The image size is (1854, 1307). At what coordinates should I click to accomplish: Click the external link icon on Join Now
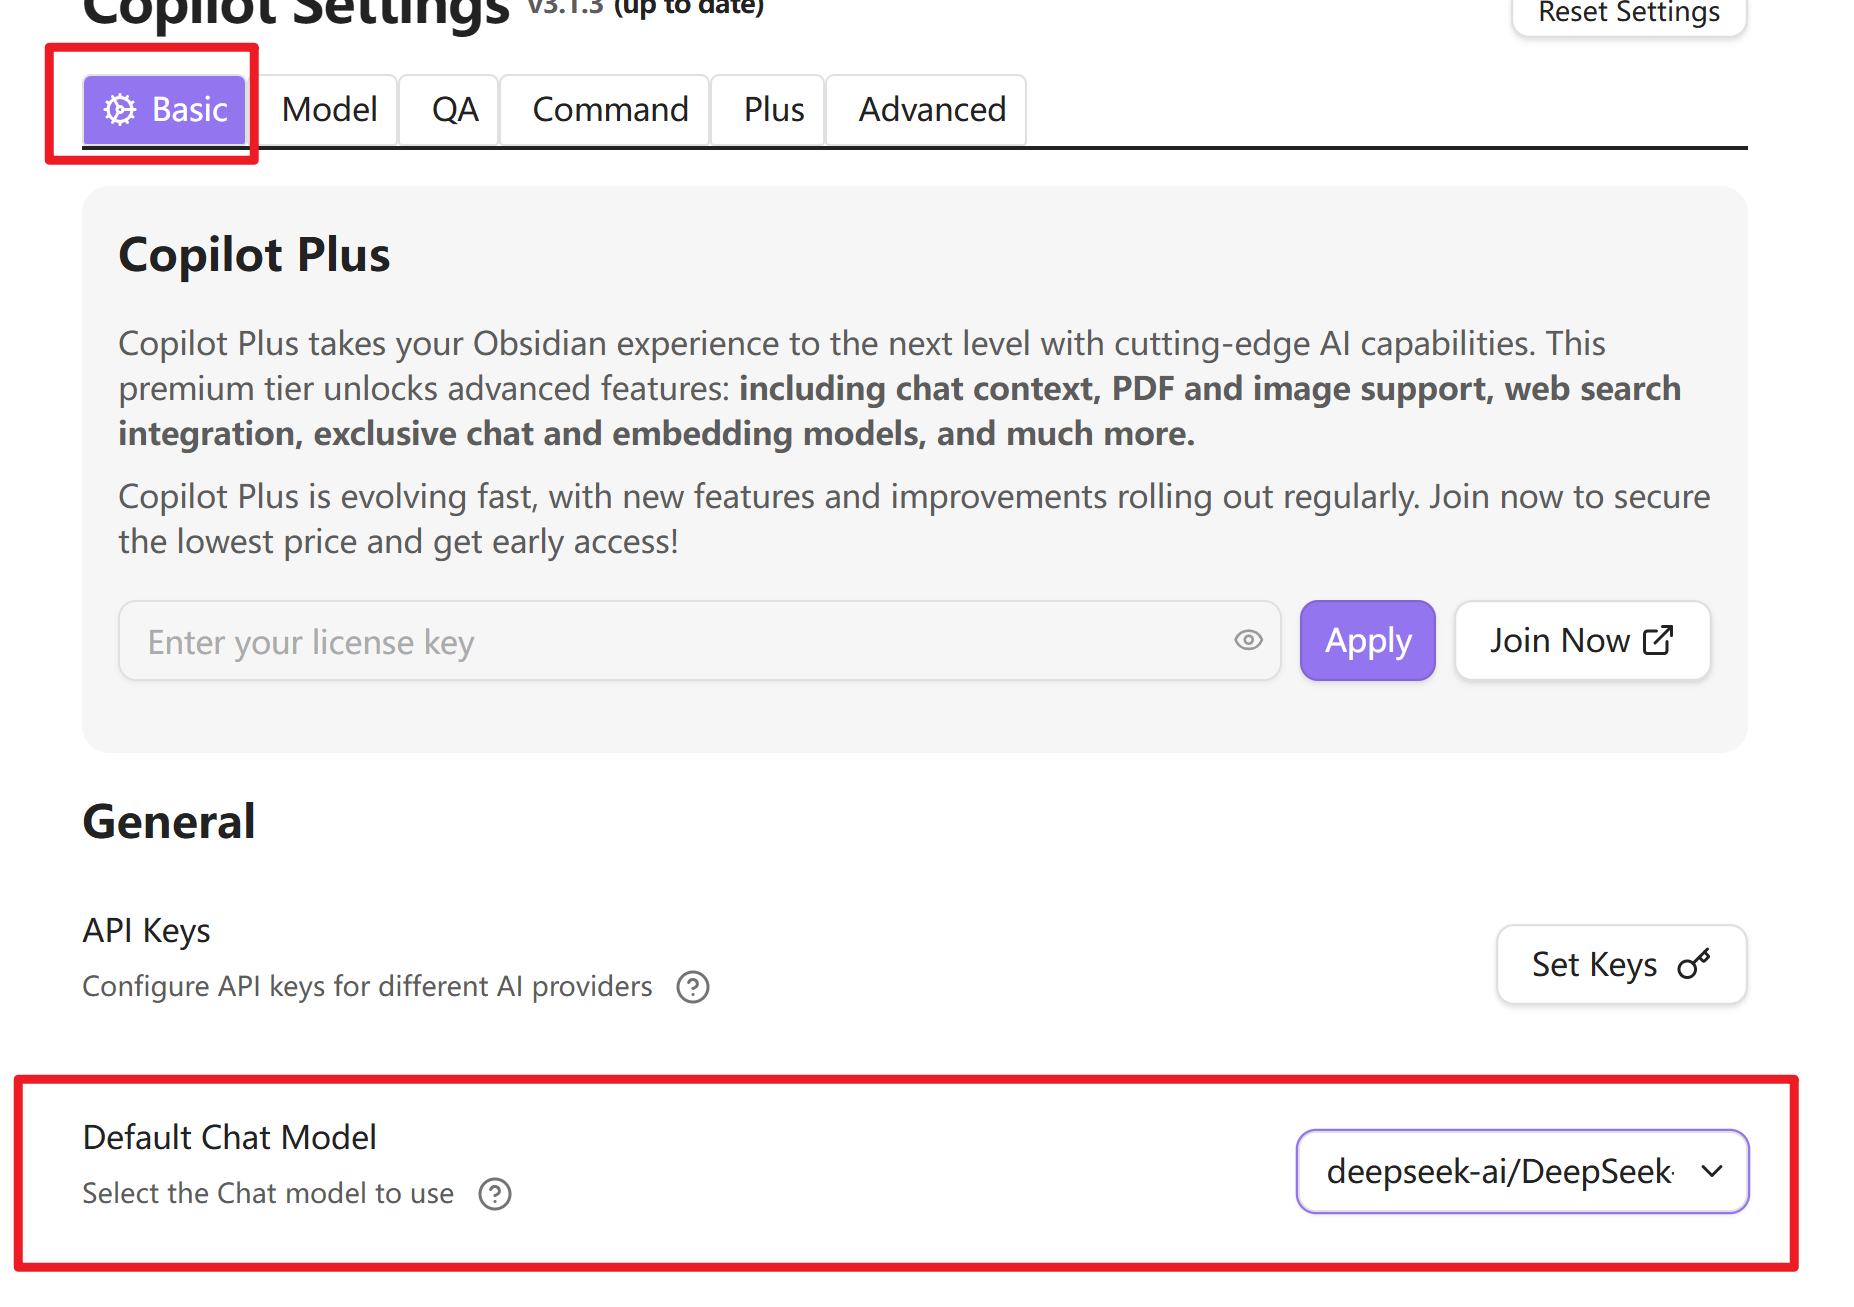coord(1658,640)
